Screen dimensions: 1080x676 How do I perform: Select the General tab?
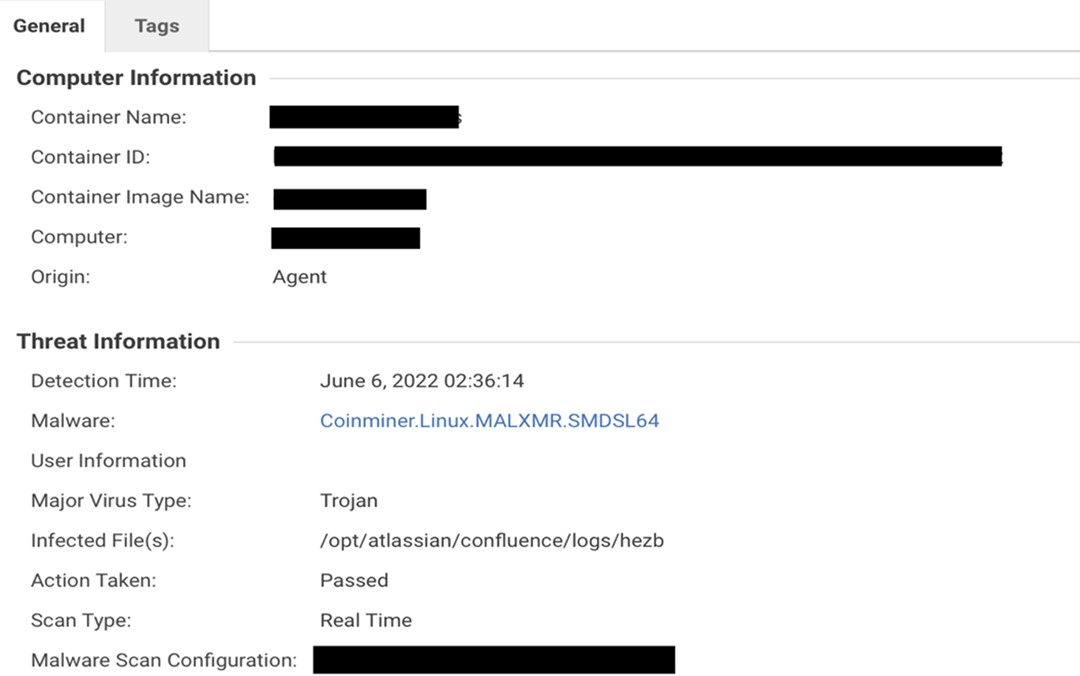[x=49, y=27]
